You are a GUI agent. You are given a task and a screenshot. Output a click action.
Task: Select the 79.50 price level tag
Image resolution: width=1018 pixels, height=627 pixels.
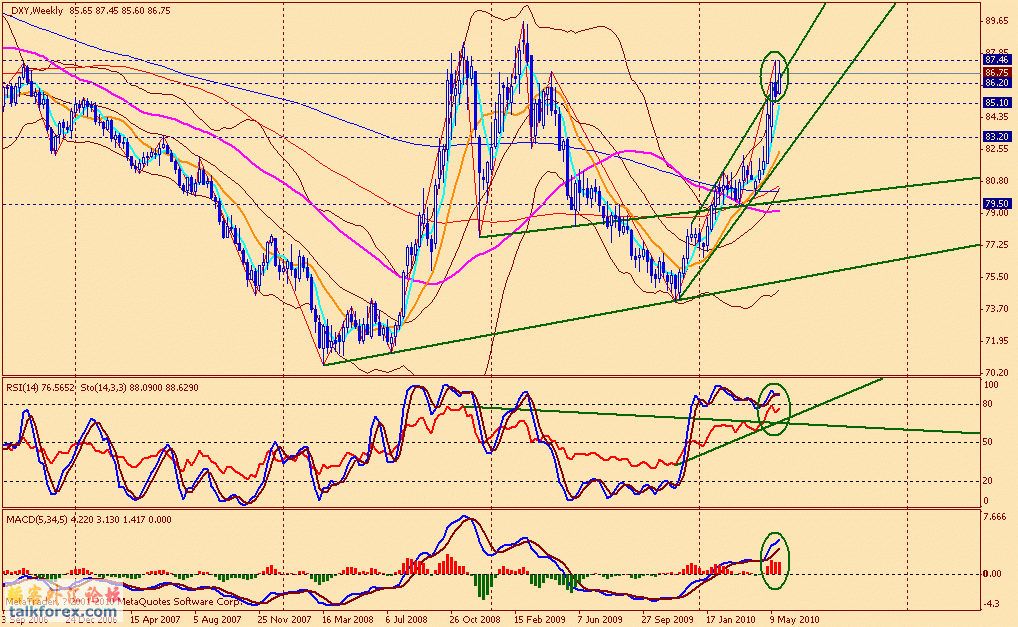(x=997, y=203)
